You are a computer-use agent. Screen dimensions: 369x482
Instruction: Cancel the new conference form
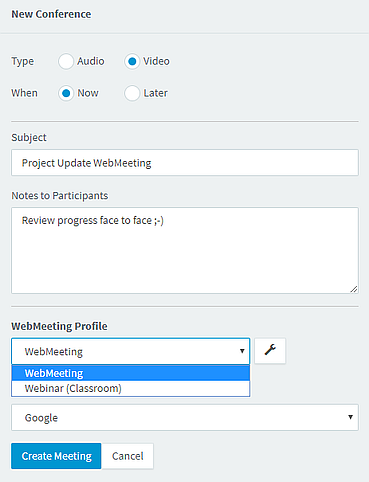(x=127, y=456)
